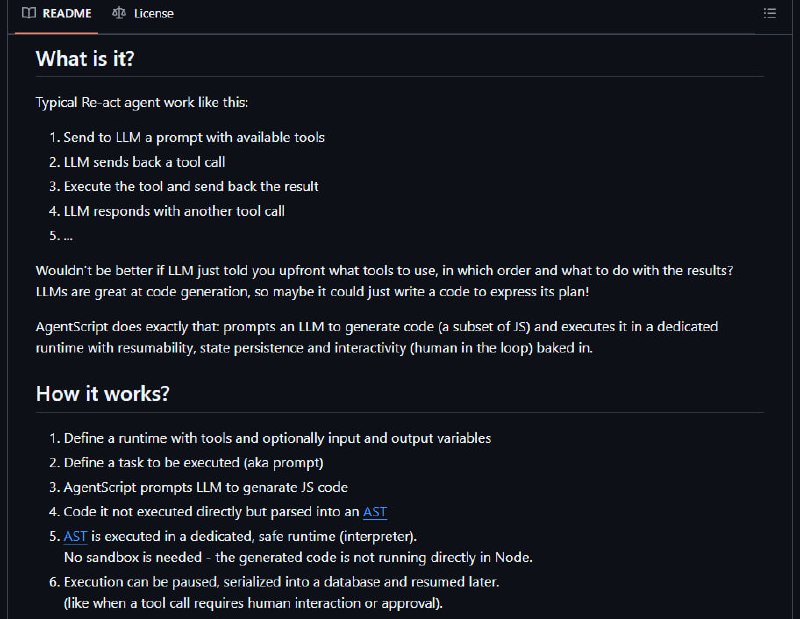Click "Define a runtime with tools" list item
This screenshot has height=619, width=800.
[x=277, y=438]
